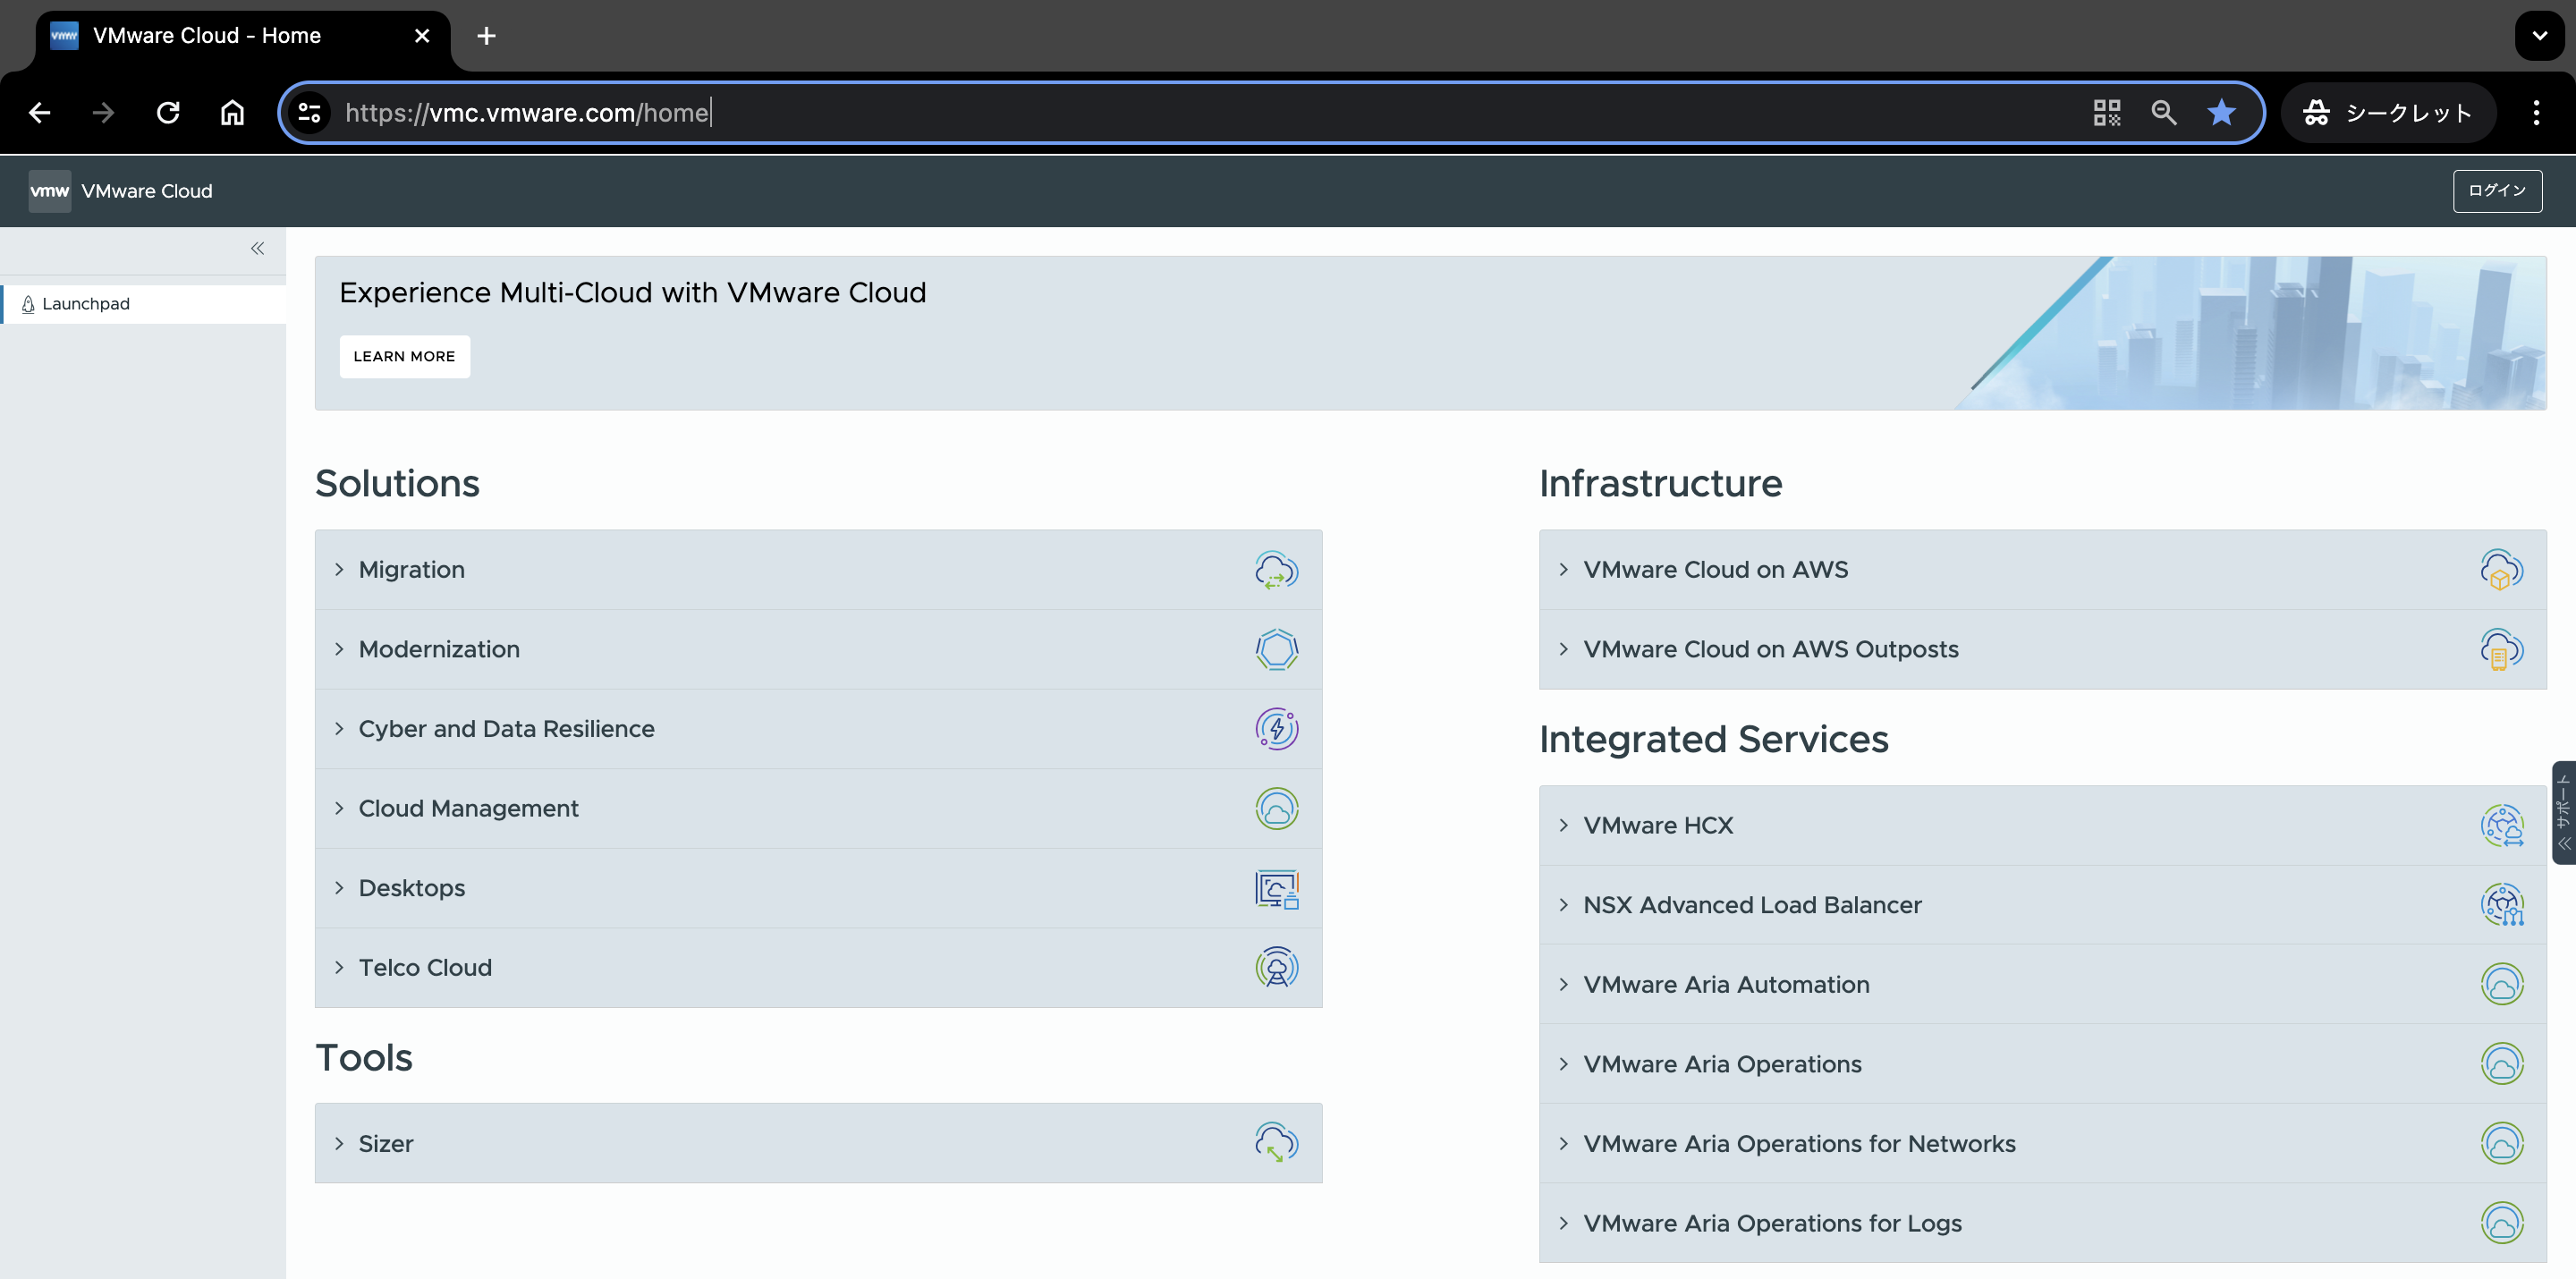Bookmark page with the star icon

tap(2221, 113)
